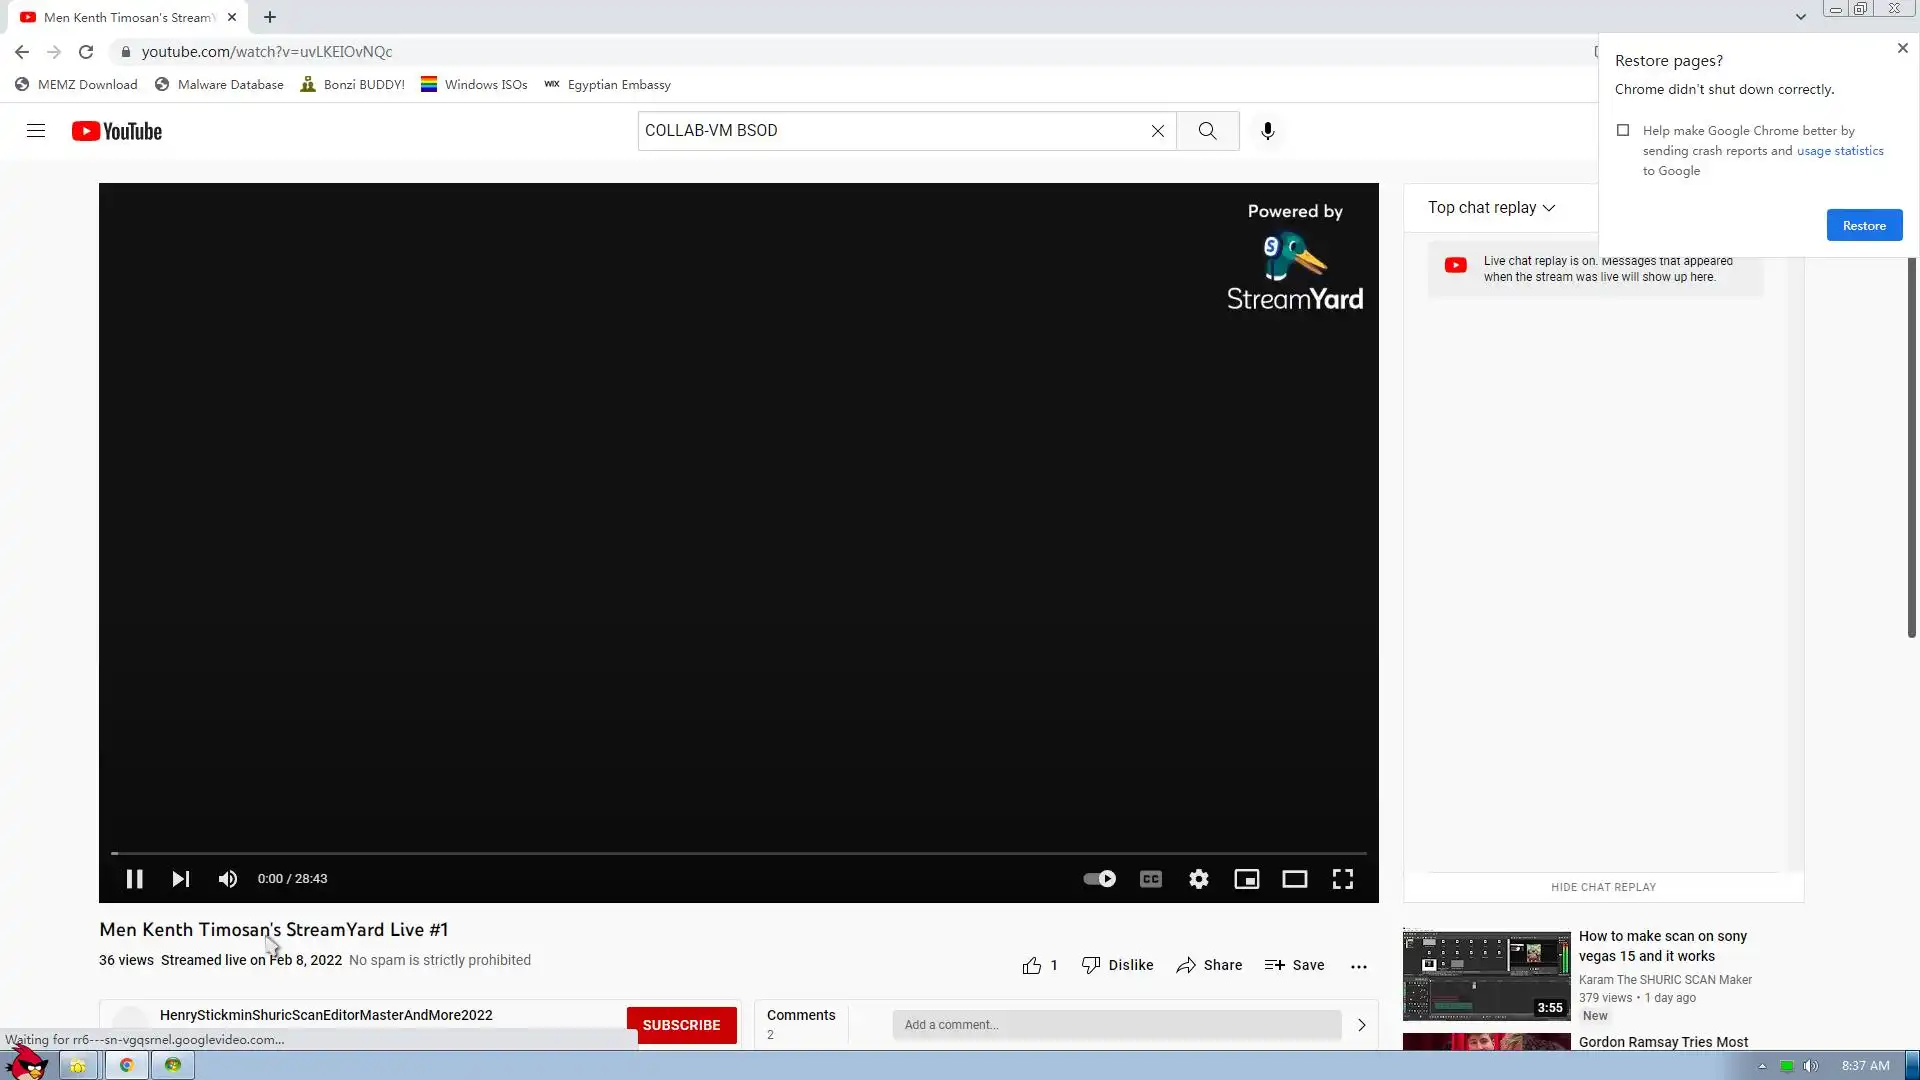Open the Malware Database bookmark
This screenshot has height=1080, width=1920.
(220, 85)
